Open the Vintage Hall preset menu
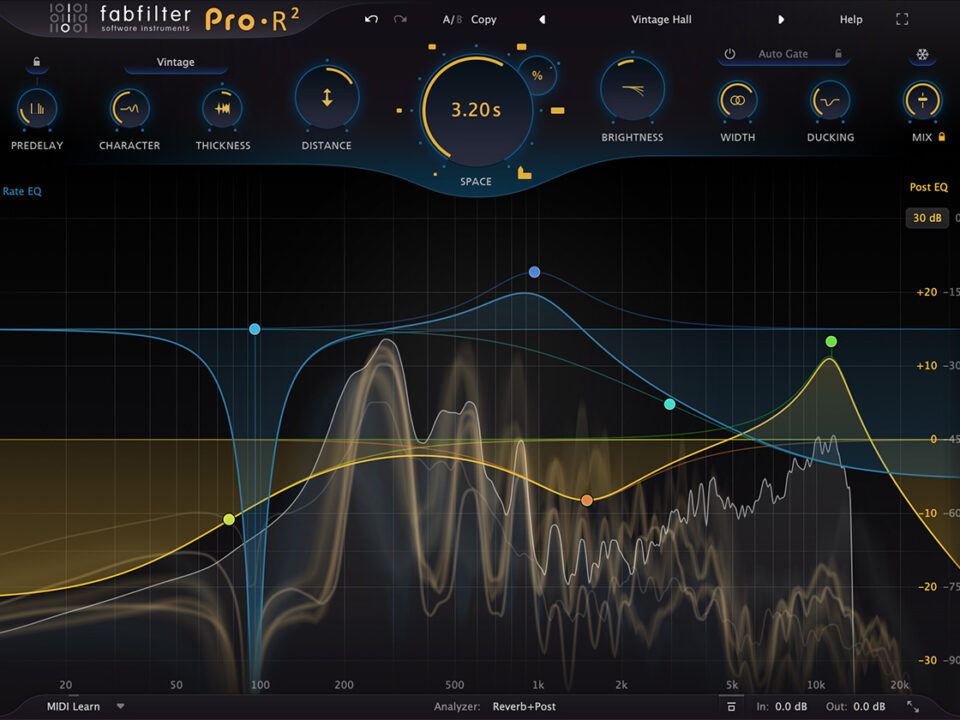Viewport: 960px width, 720px height. click(x=661, y=19)
